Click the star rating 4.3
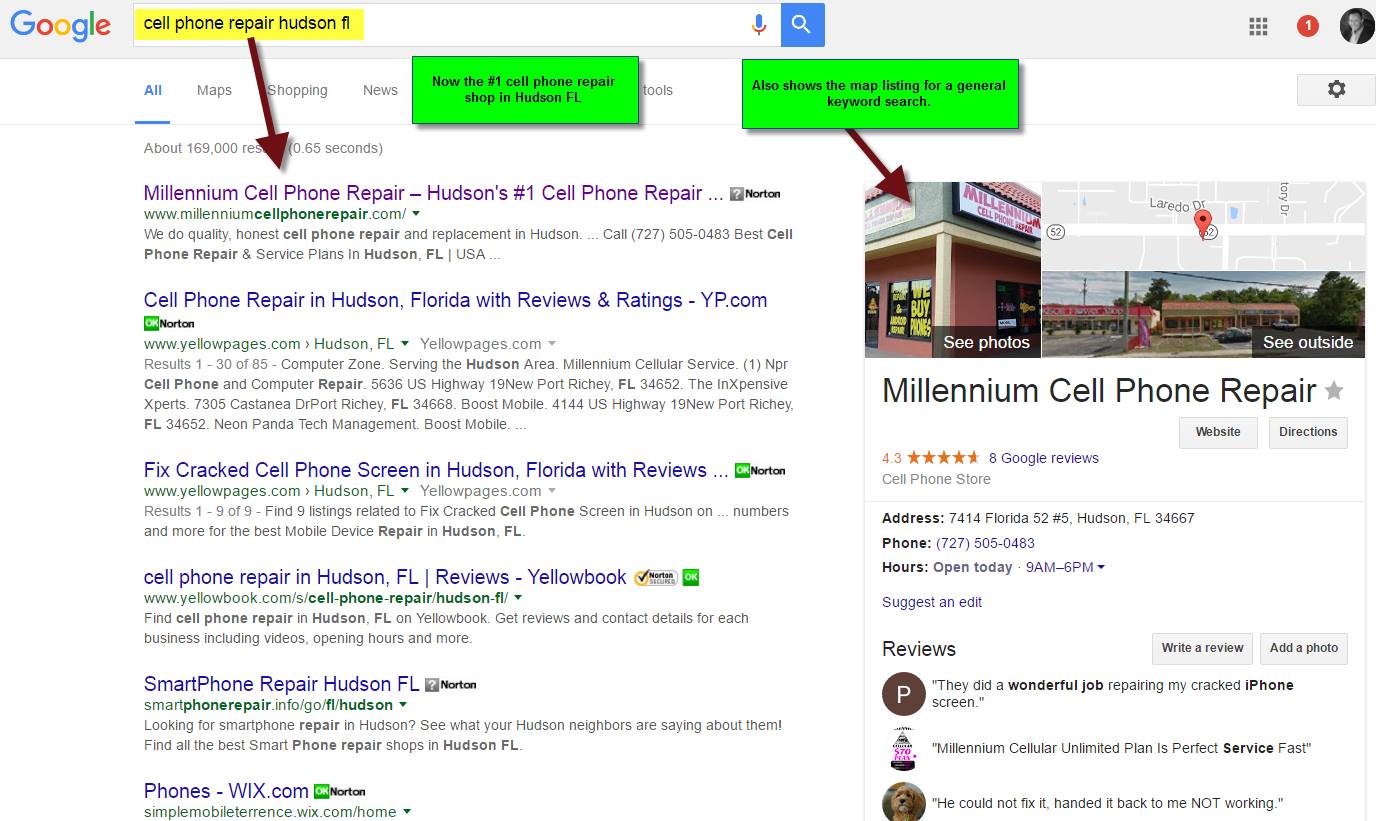This screenshot has height=821, width=1376. coord(943,458)
